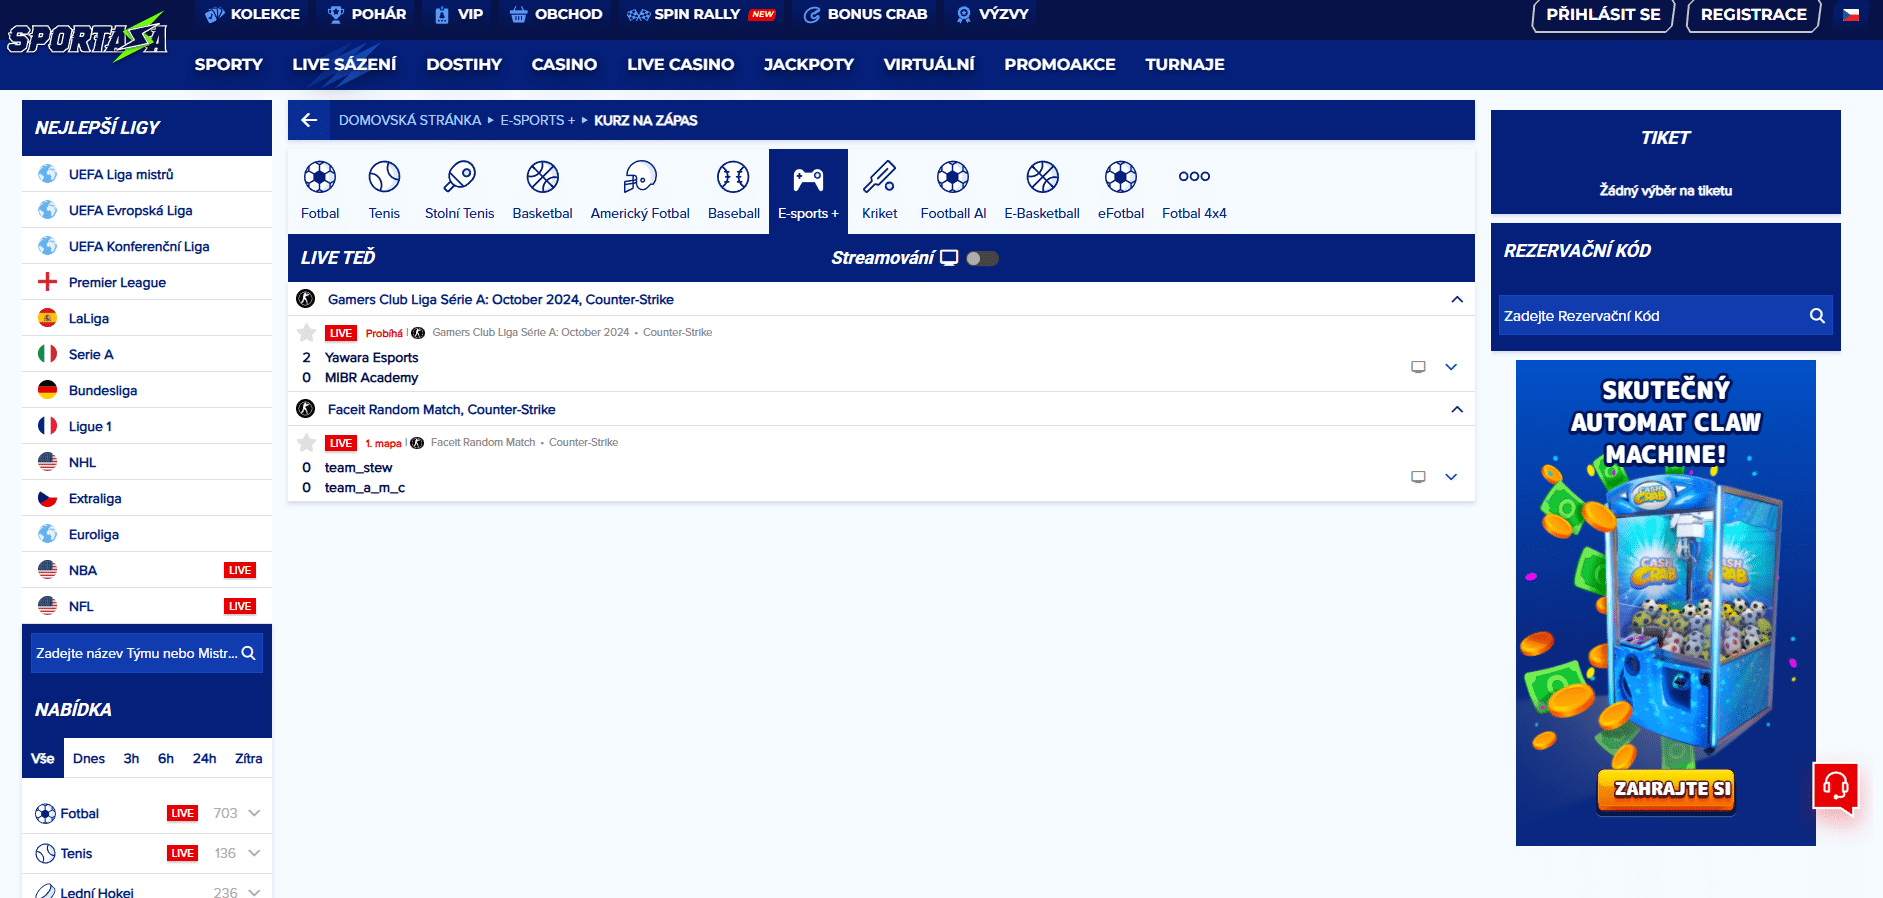Click PŘIHLÁSIT SE button
Image resolution: width=1883 pixels, height=898 pixels.
[1603, 15]
